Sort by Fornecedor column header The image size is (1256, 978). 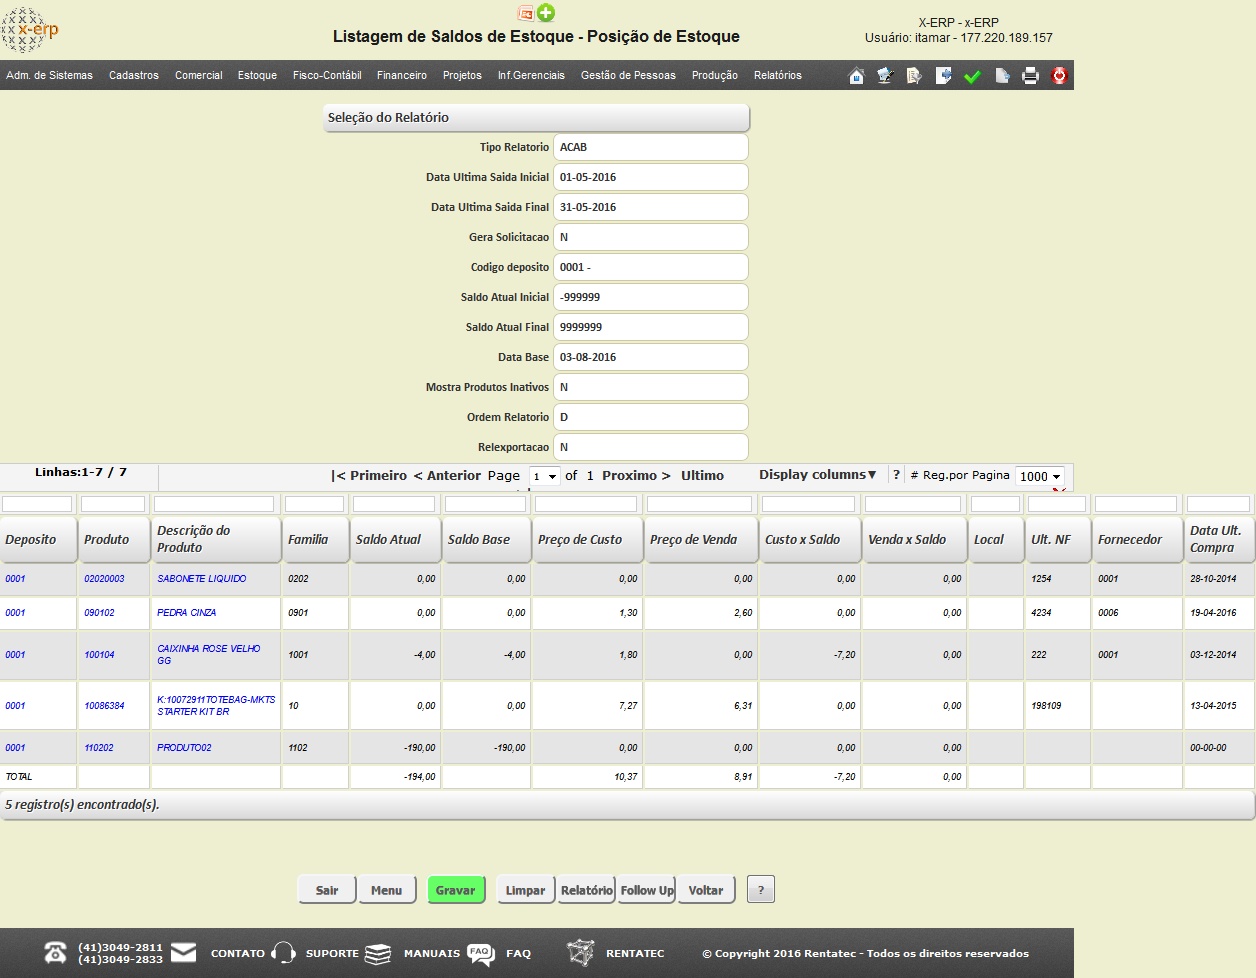click(1137, 539)
